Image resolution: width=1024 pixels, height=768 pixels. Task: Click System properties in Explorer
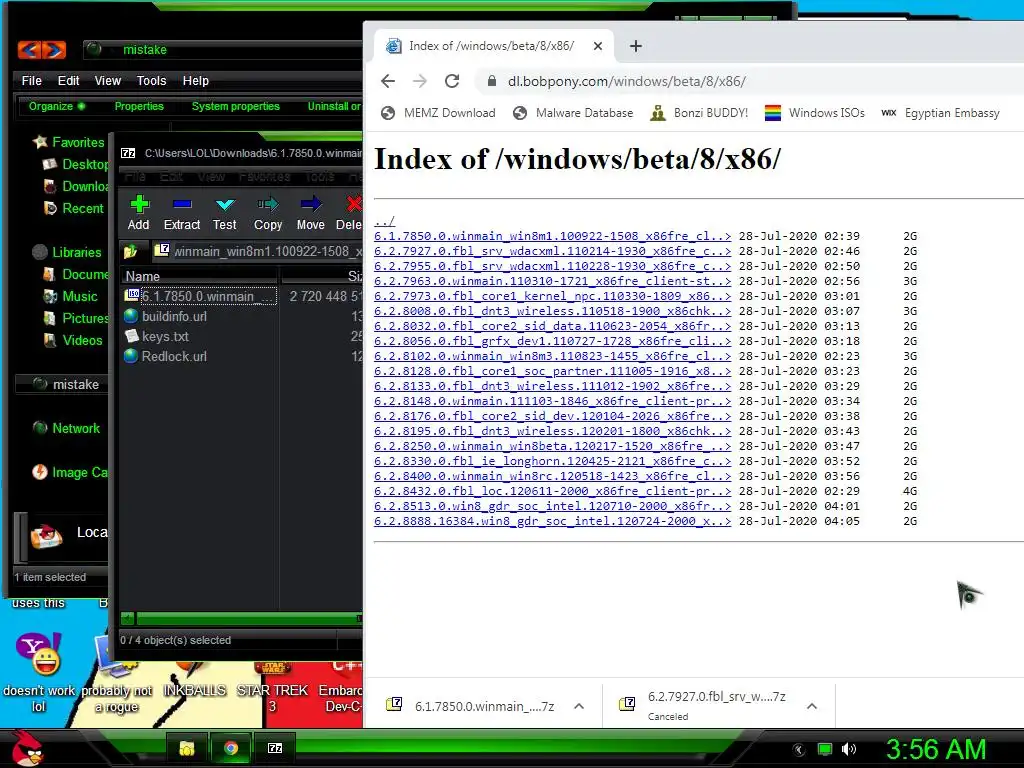coord(236,106)
